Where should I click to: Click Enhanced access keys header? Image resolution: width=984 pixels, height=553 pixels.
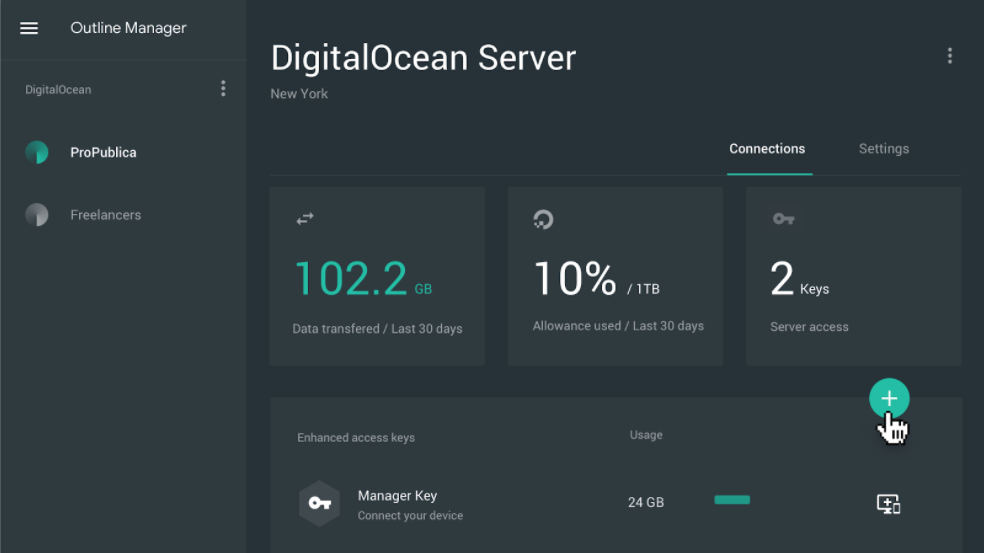(x=356, y=438)
